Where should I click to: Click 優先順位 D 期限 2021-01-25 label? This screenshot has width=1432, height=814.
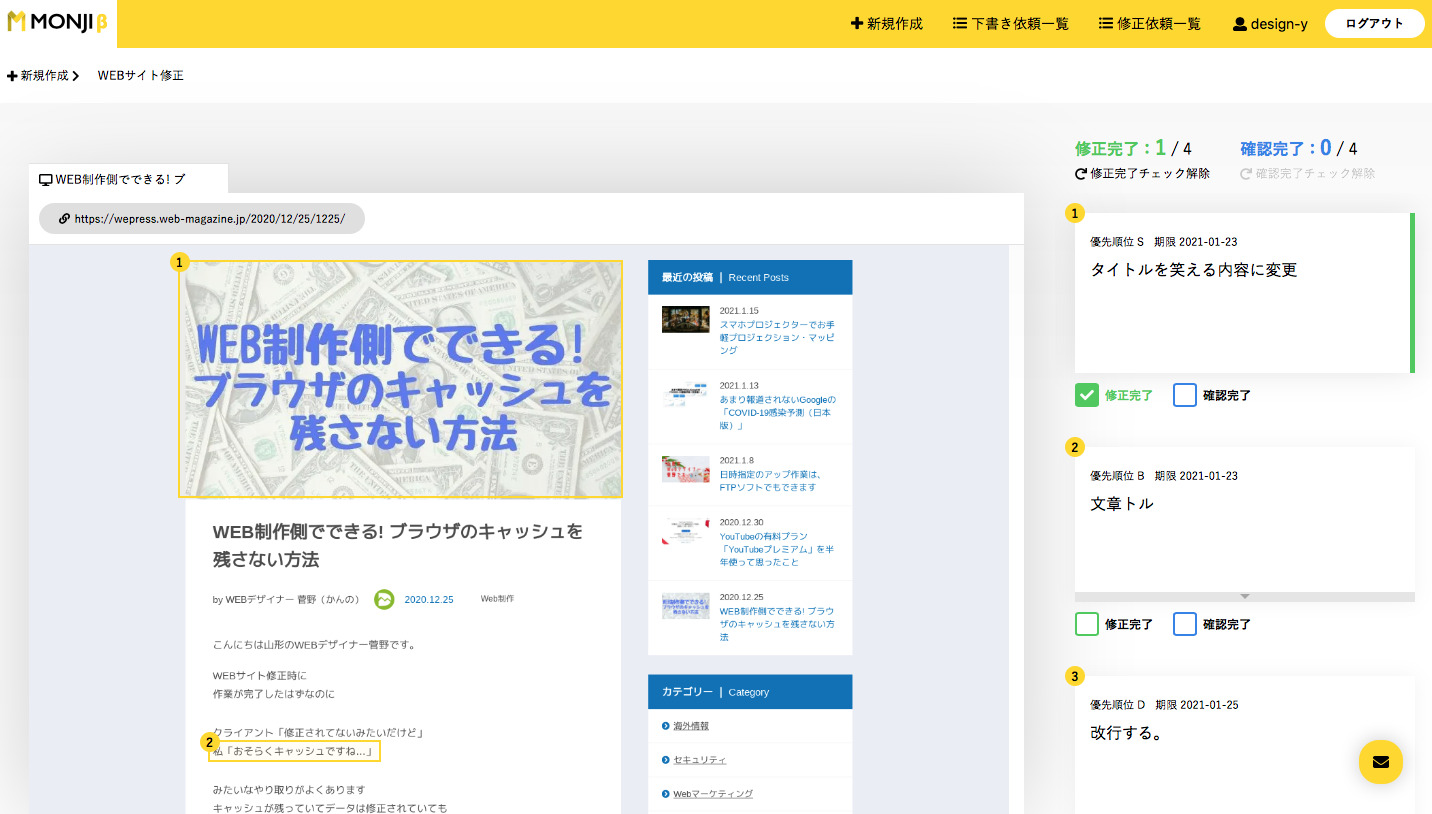pyautogui.click(x=1164, y=705)
